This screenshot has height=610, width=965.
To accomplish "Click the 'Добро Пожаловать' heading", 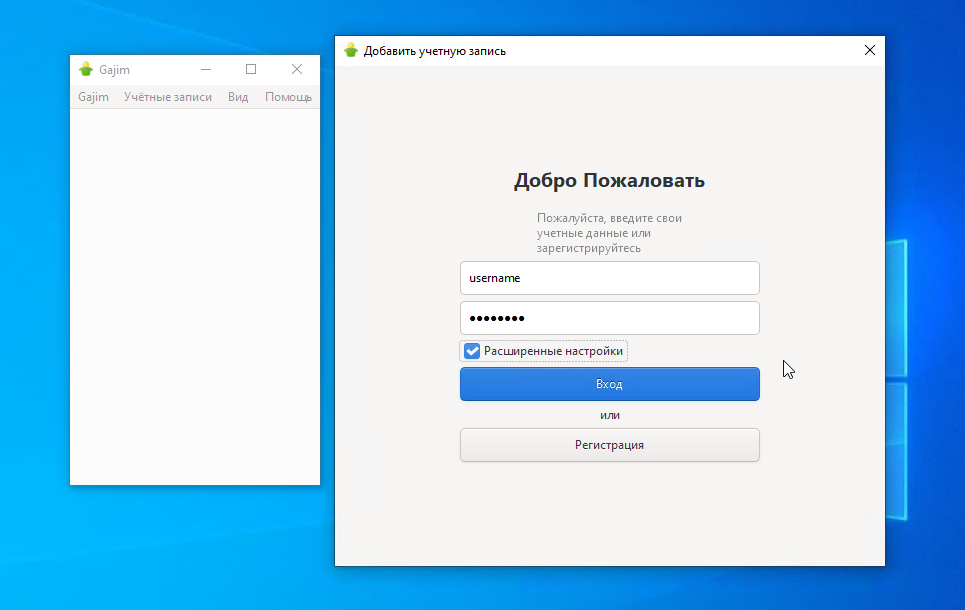I will (x=609, y=181).
